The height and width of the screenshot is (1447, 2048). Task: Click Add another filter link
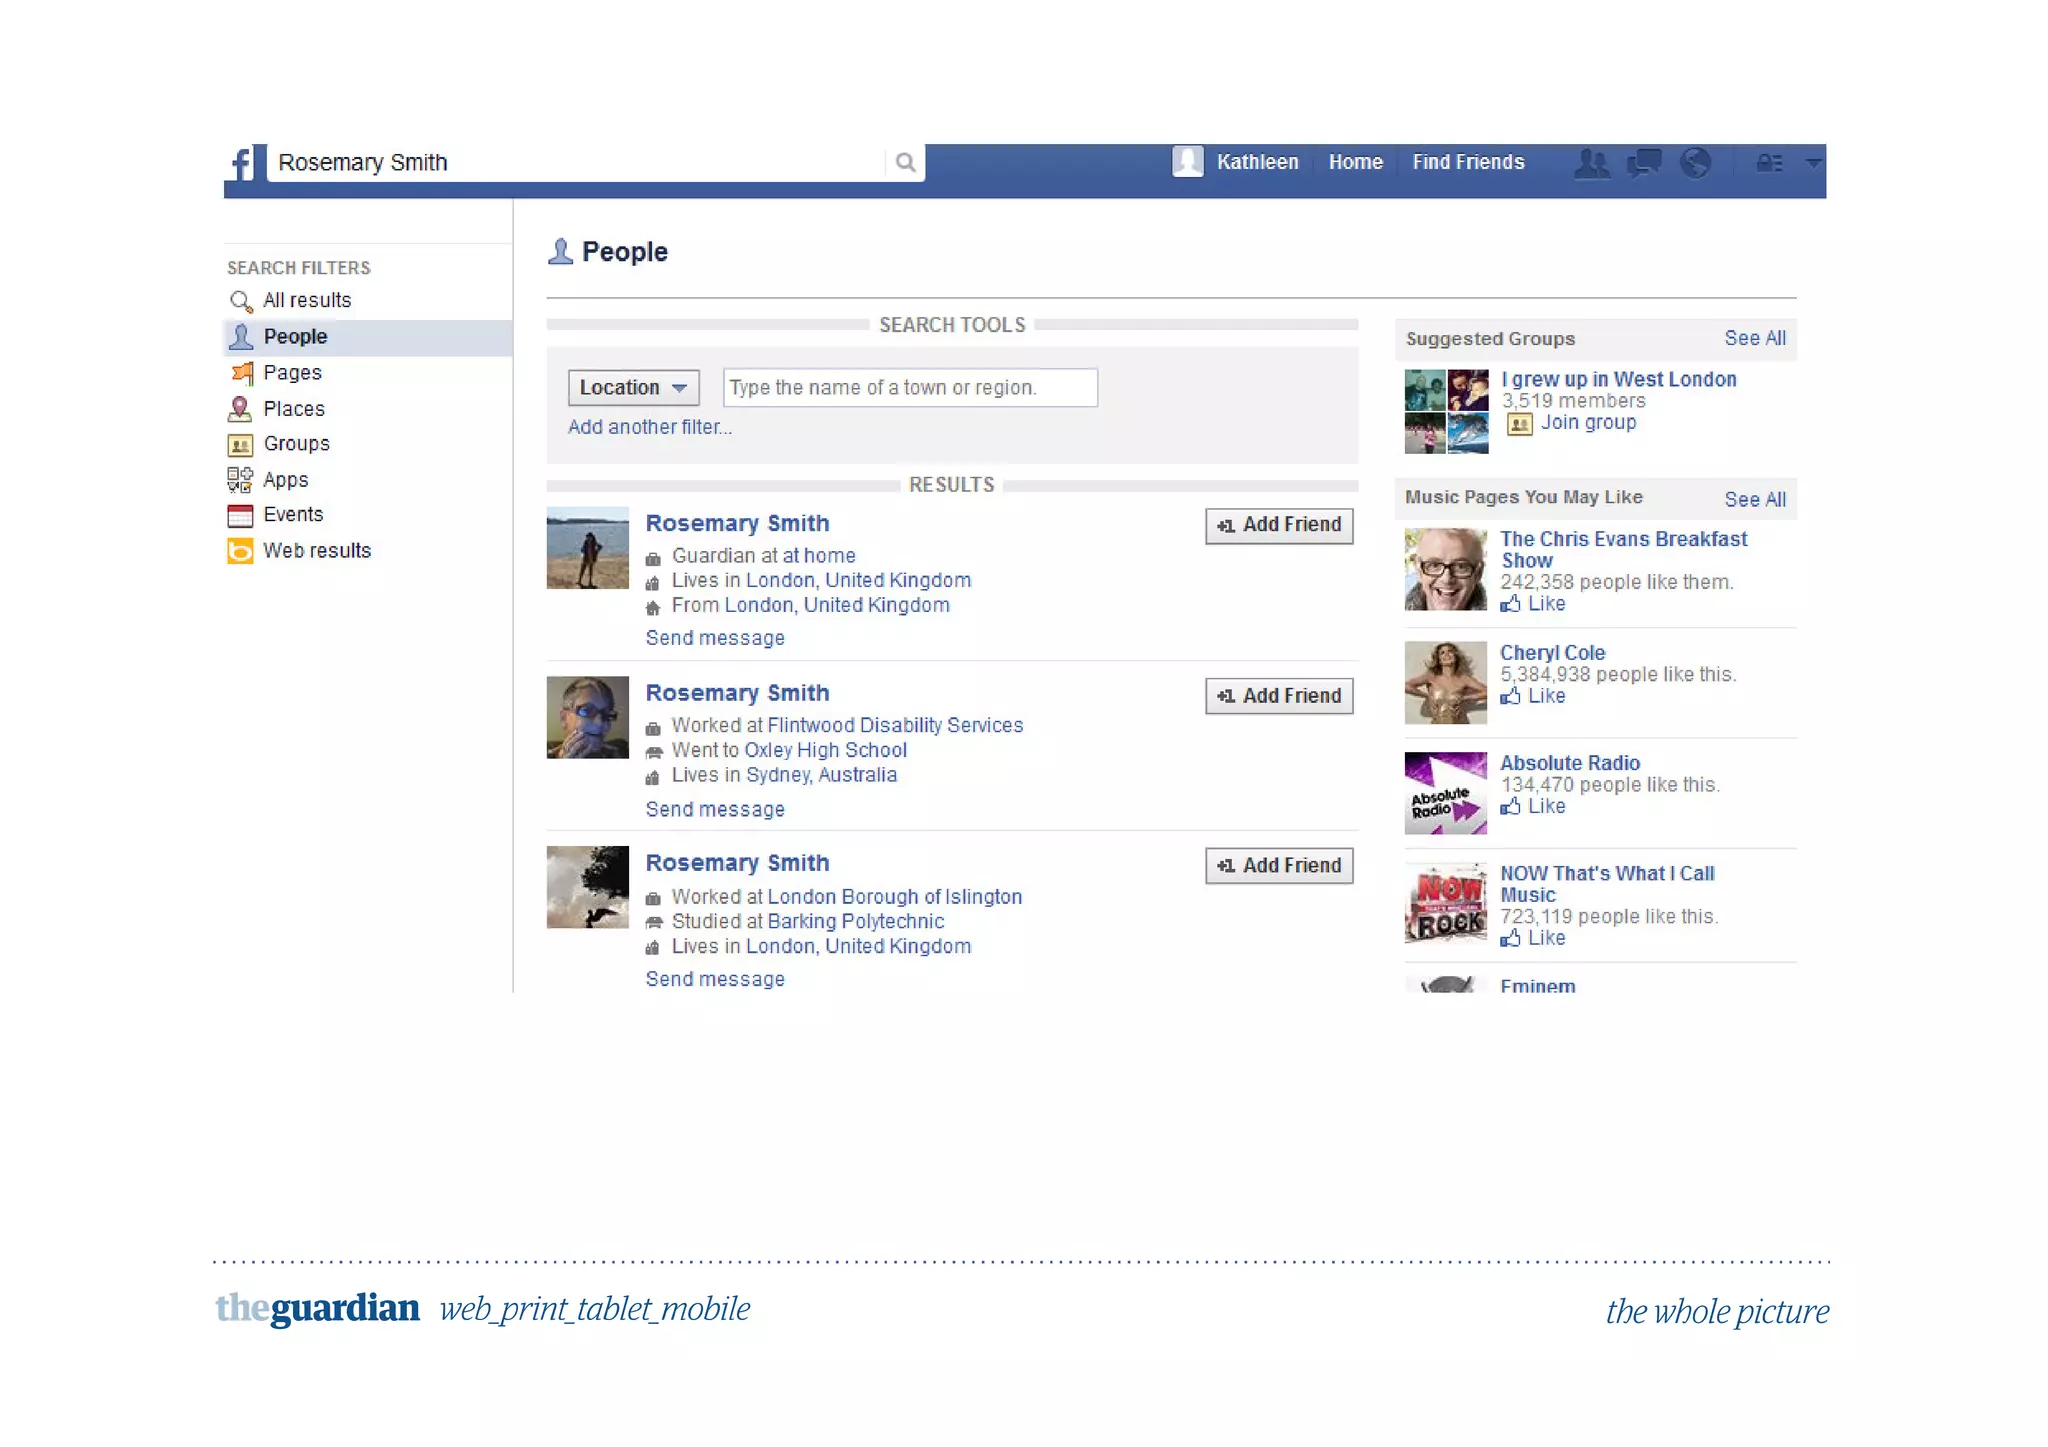point(650,427)
